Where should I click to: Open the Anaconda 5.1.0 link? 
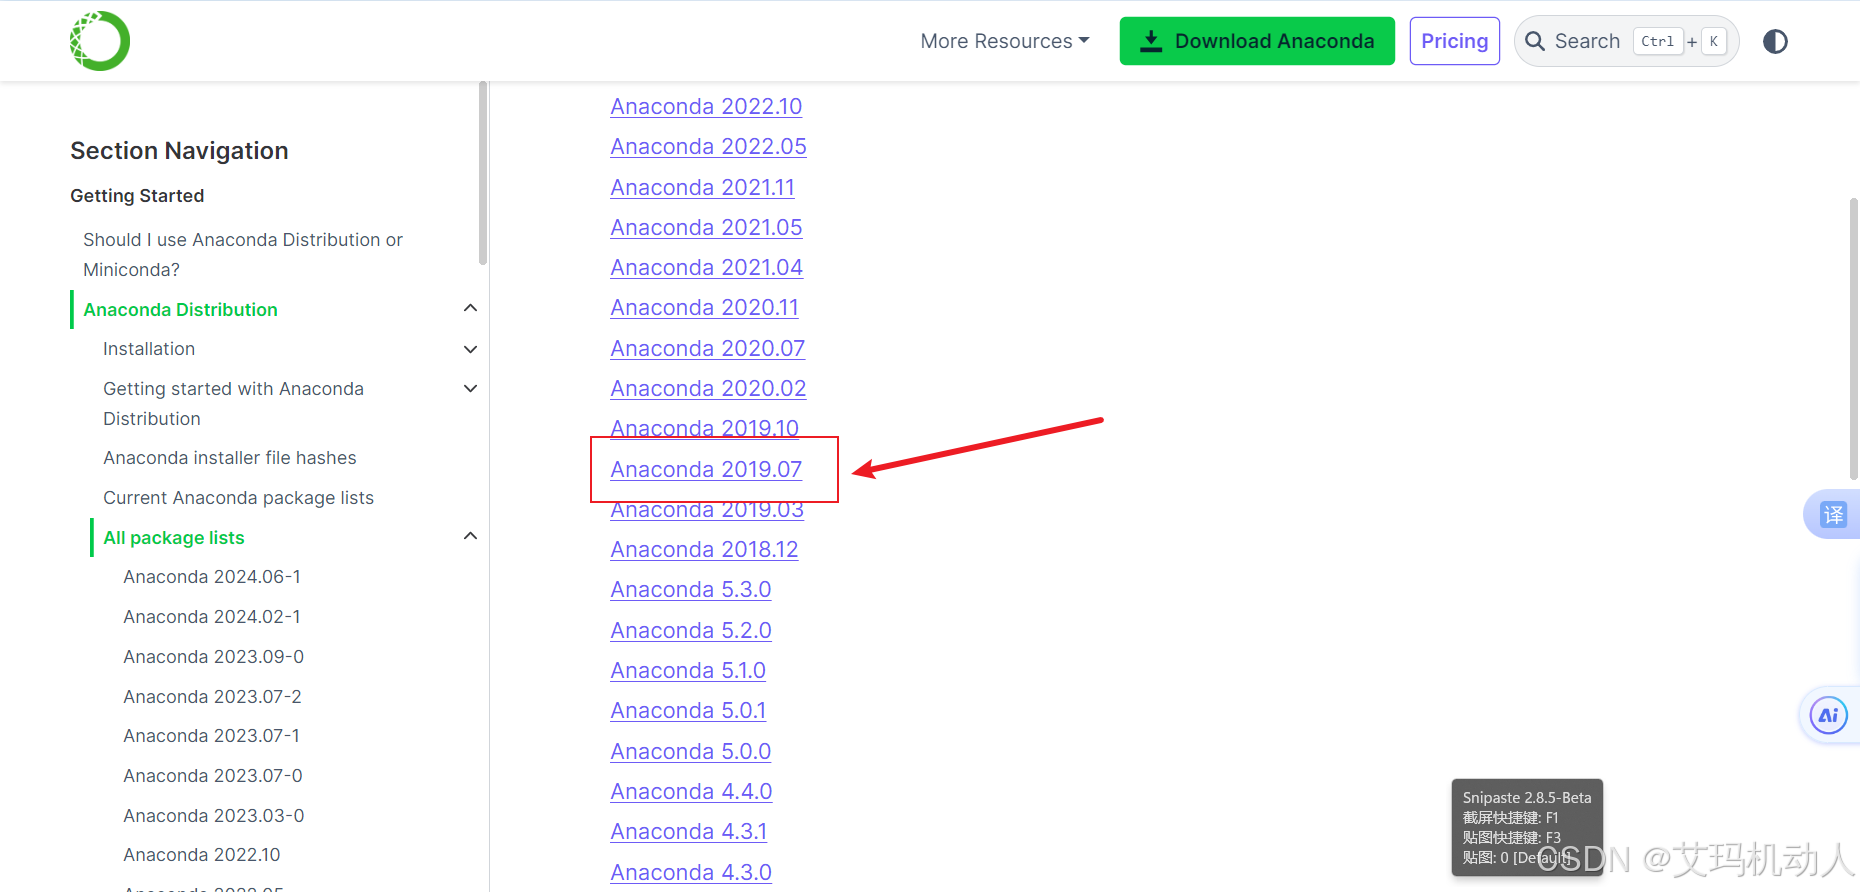coord(688,670)
